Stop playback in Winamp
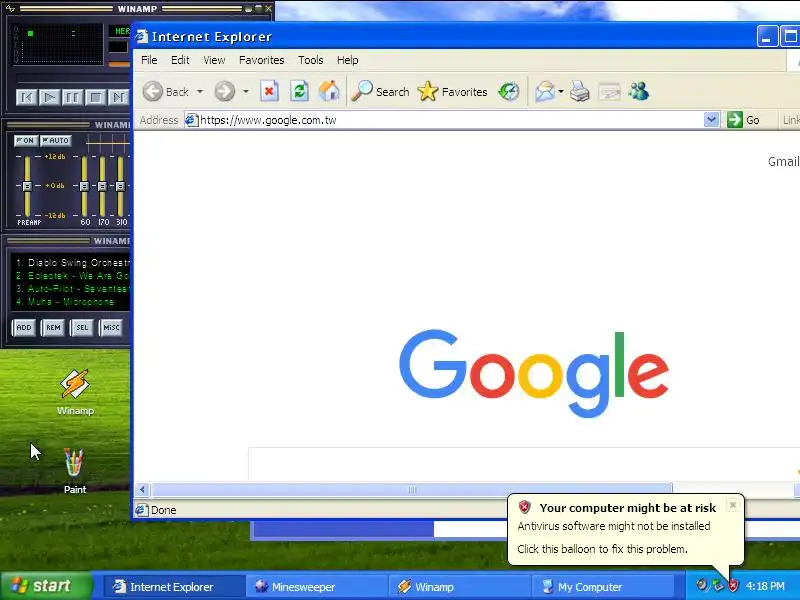The width and height of the screenshot is (800, 600). [95, 97]
